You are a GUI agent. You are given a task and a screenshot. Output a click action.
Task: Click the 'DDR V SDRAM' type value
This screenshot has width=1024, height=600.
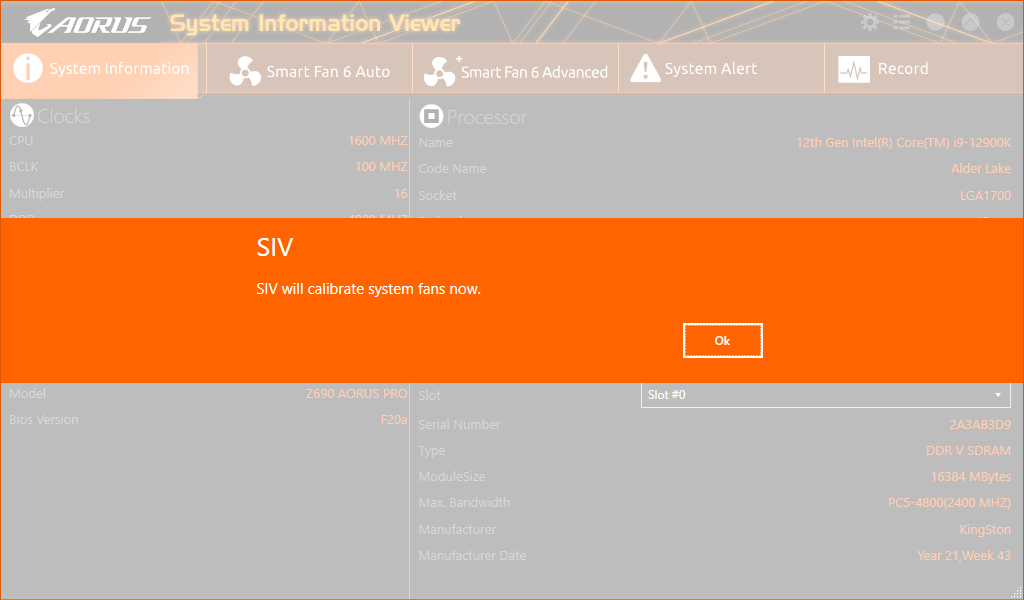tap(968, 450)
